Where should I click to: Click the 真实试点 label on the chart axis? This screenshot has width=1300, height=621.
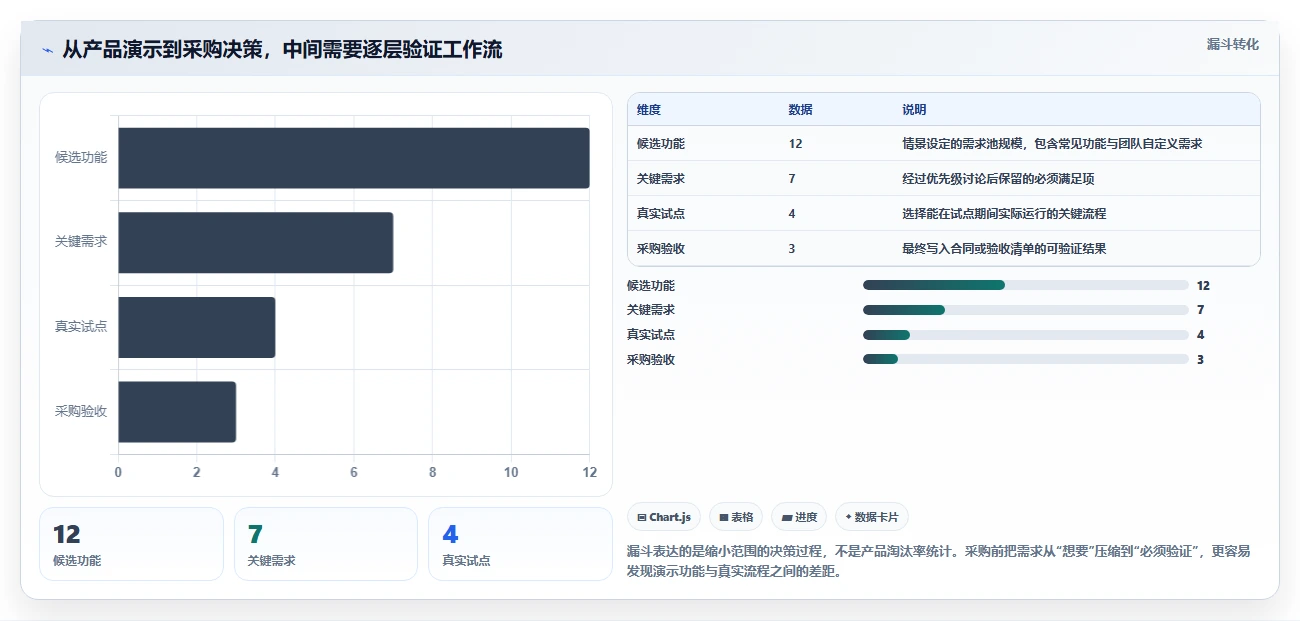point(81,327)
